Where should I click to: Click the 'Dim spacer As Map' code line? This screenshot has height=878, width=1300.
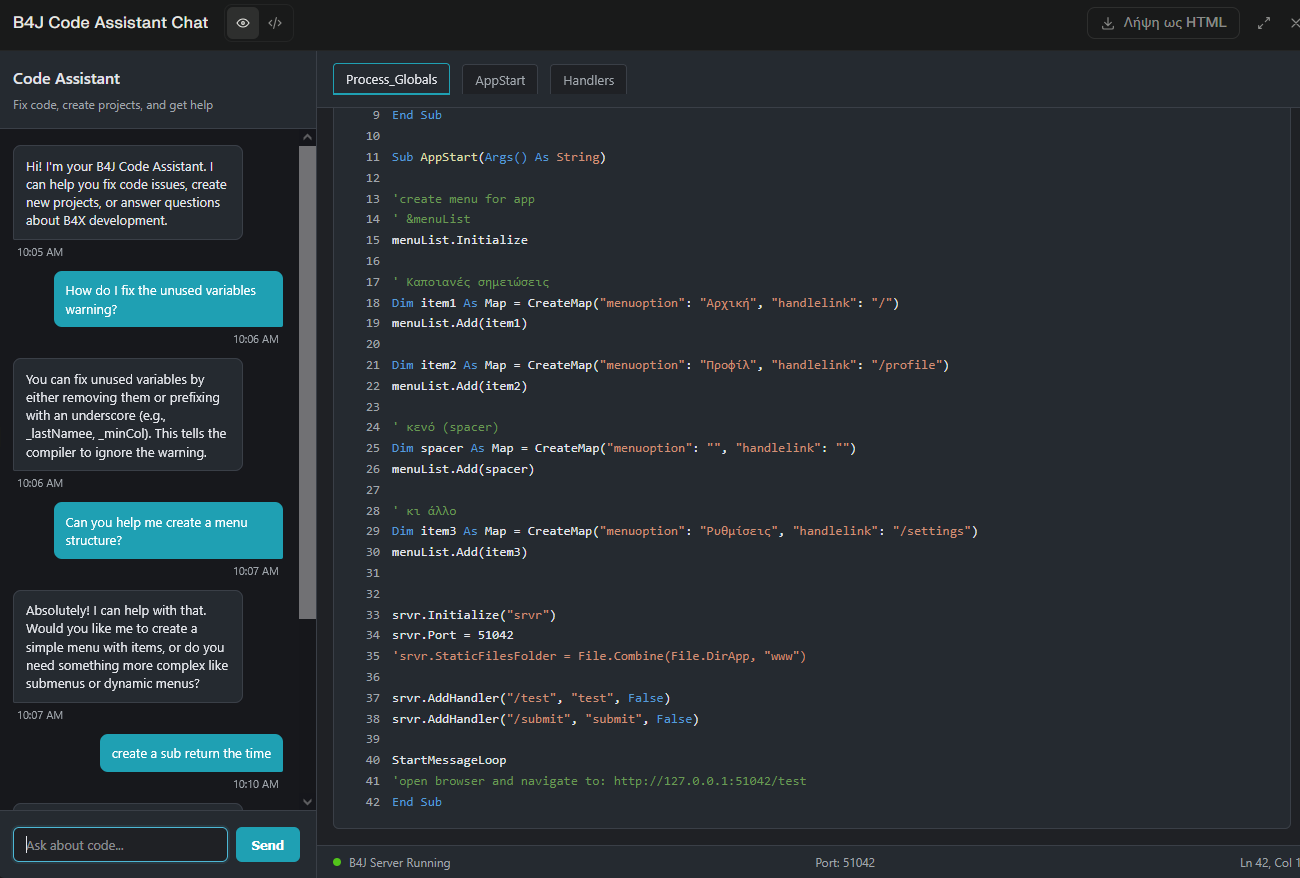click(x=624, y=448)
